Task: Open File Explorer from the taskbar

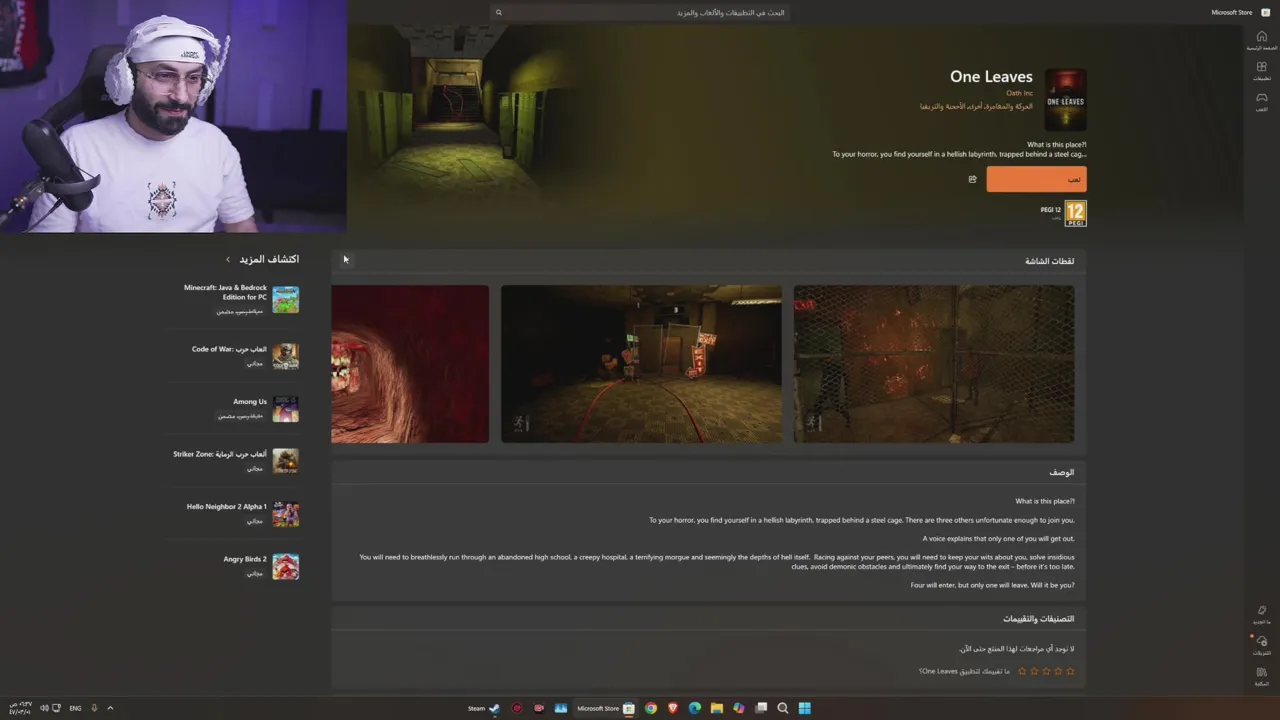Action: (x=717, y=708)
